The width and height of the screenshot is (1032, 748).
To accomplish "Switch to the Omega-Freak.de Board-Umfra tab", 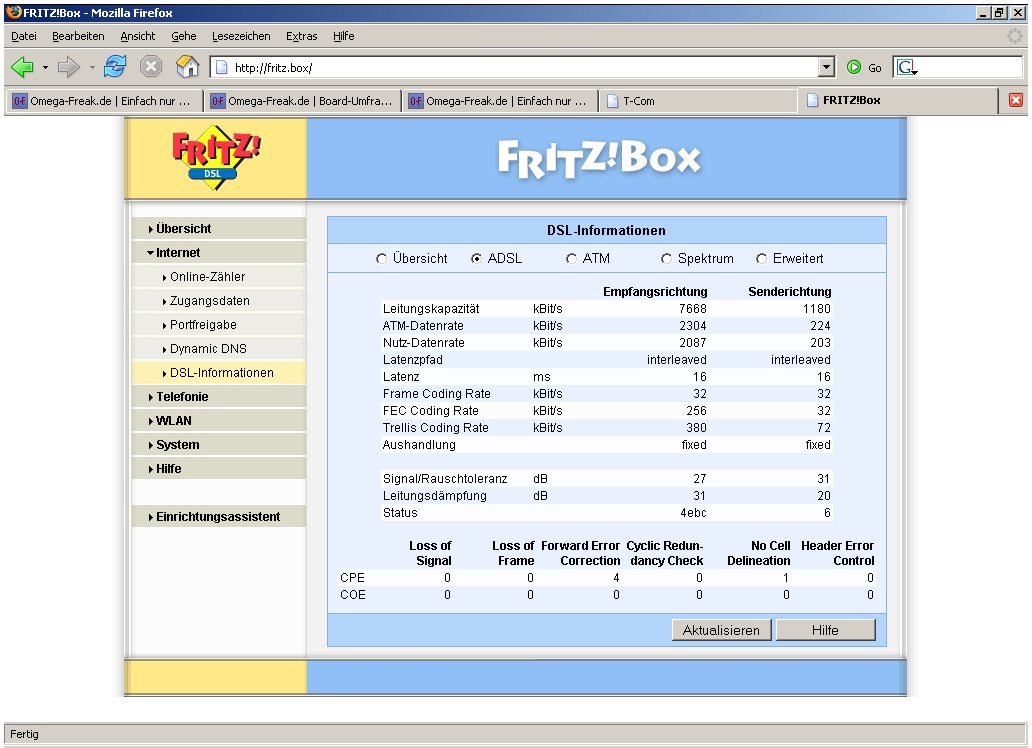I will (x=302, y=101).
